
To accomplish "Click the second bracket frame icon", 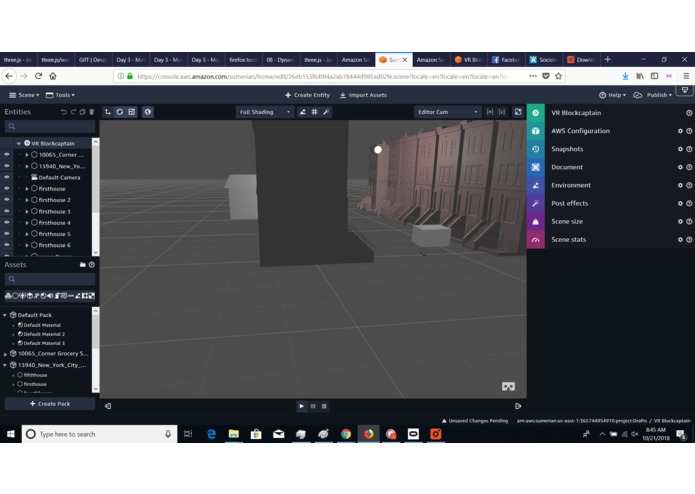I will click(x=502, y=112).
